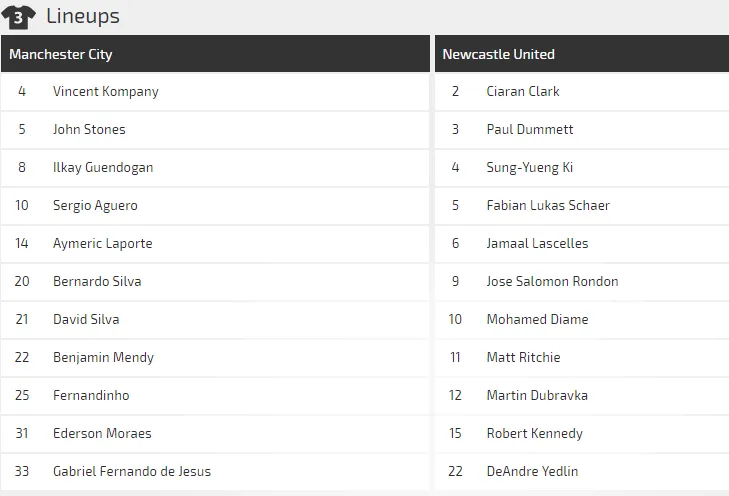The image size is (729, 496).
Task: Open Vincent Kompany's player link
Action: coord(105,91)
